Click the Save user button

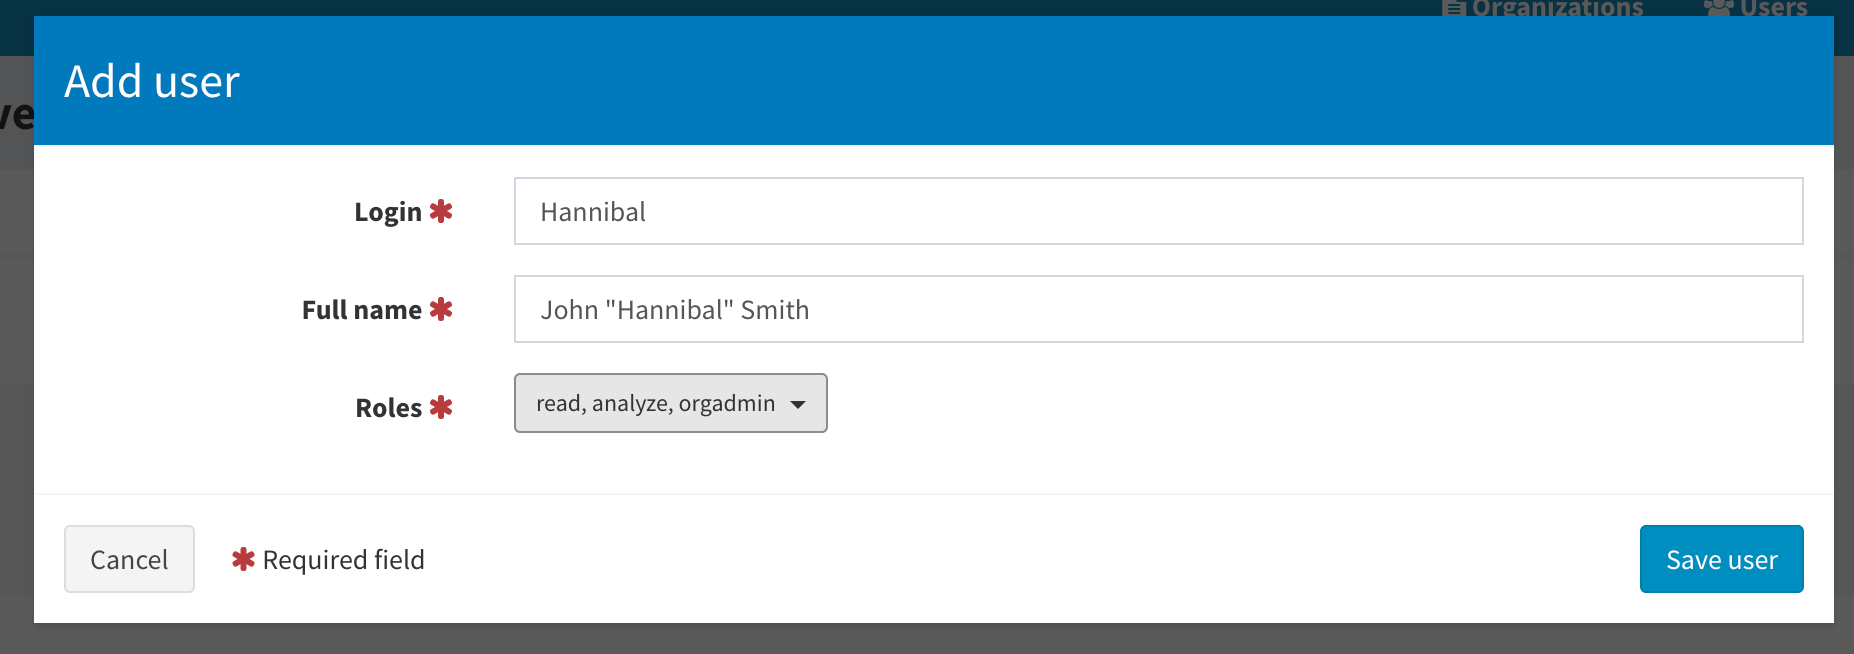(1721, 559)
